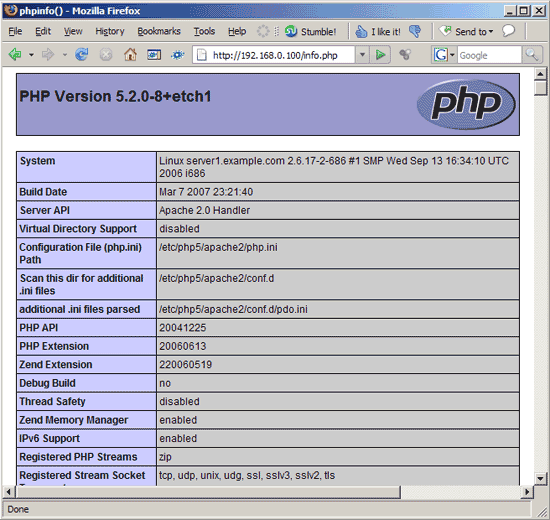Click the PHP logo image link

[466, 104]
